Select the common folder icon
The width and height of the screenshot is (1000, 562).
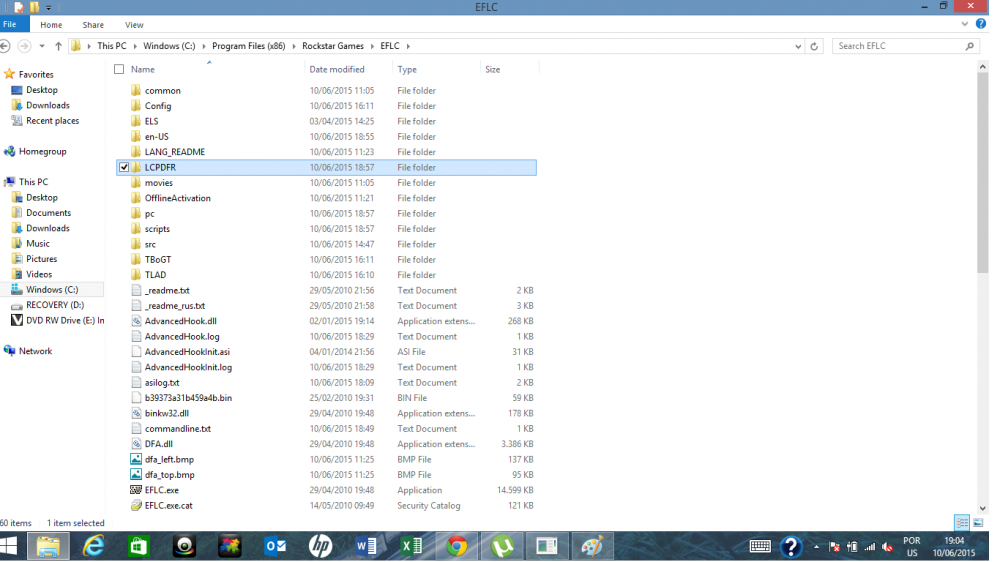pos(136,90)
